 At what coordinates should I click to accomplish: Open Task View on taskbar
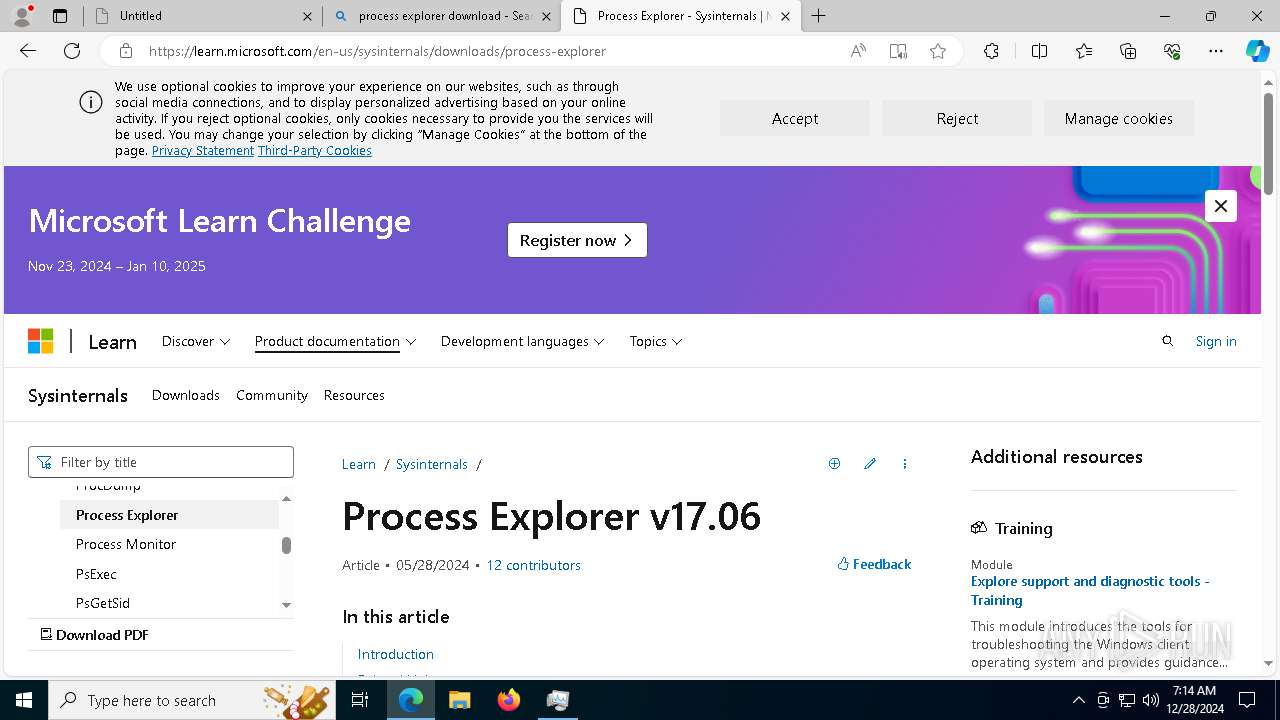click(360, 700)
